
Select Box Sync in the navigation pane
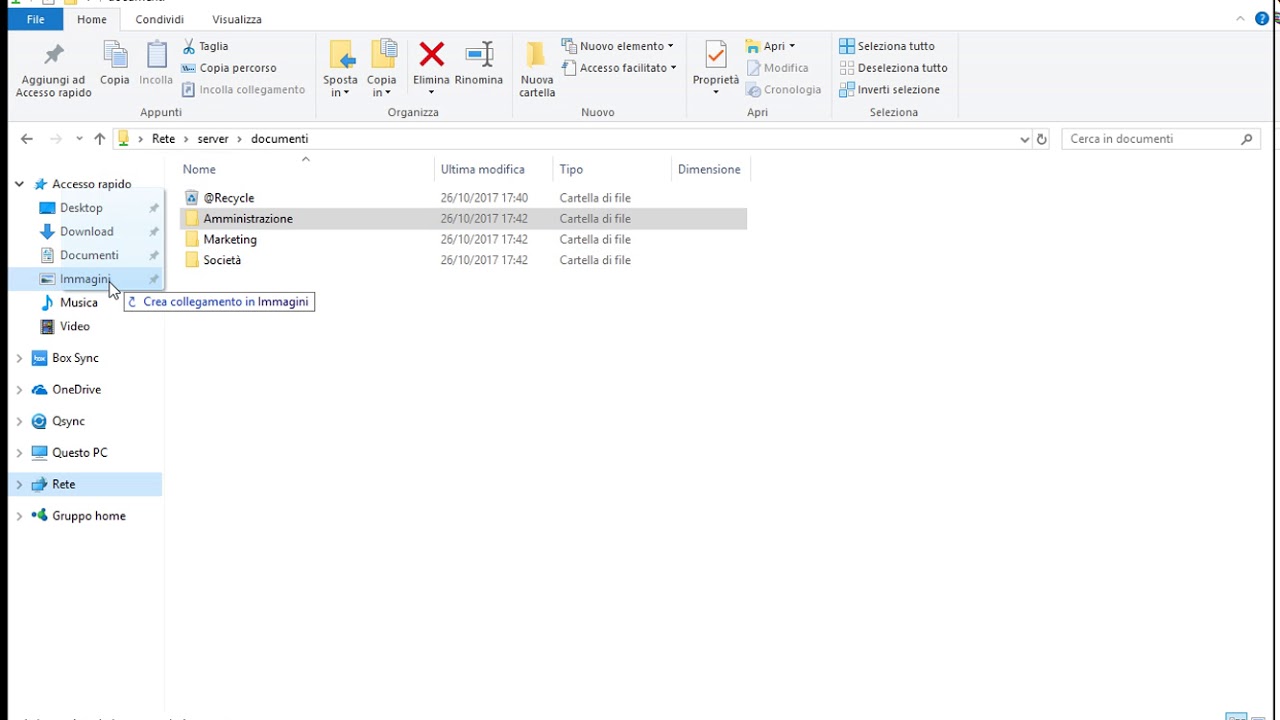click(x=75, y=358)
